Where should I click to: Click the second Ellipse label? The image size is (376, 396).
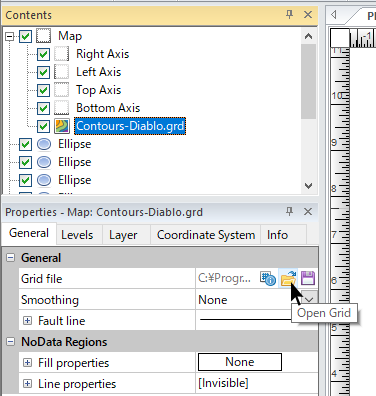click(x=75, y=162)
